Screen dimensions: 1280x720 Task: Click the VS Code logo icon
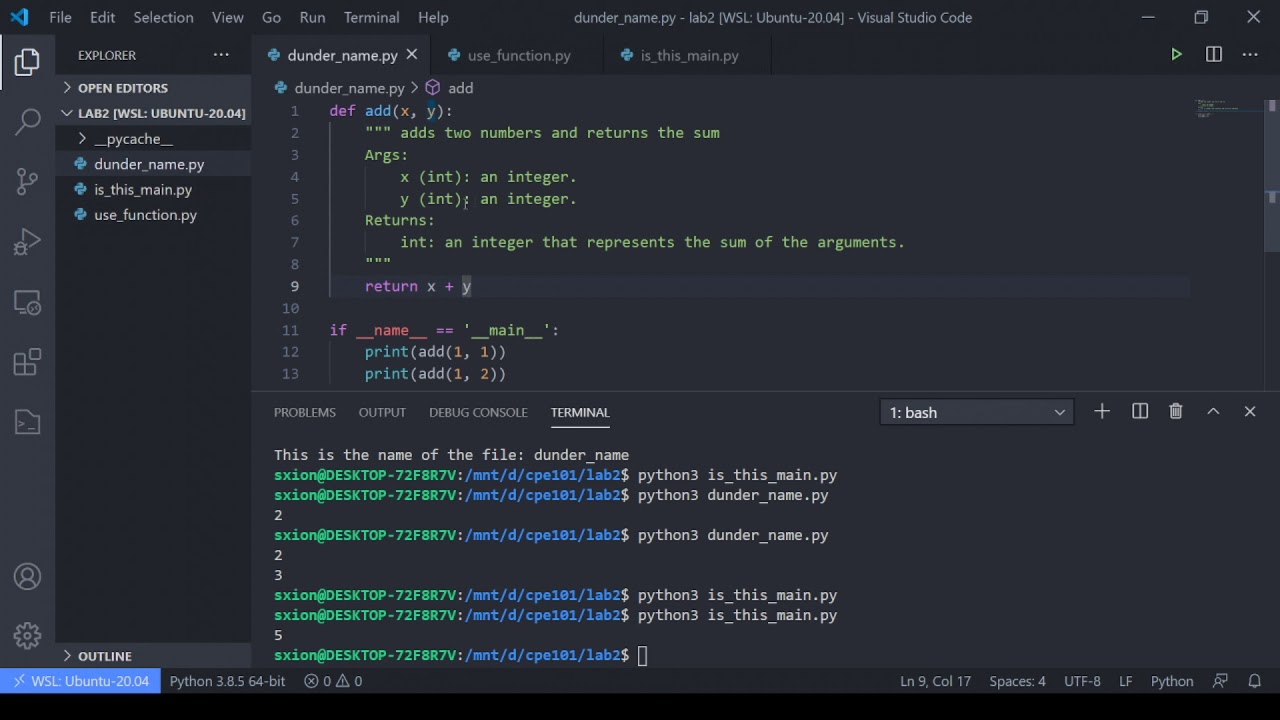click(x=19, y=17)
